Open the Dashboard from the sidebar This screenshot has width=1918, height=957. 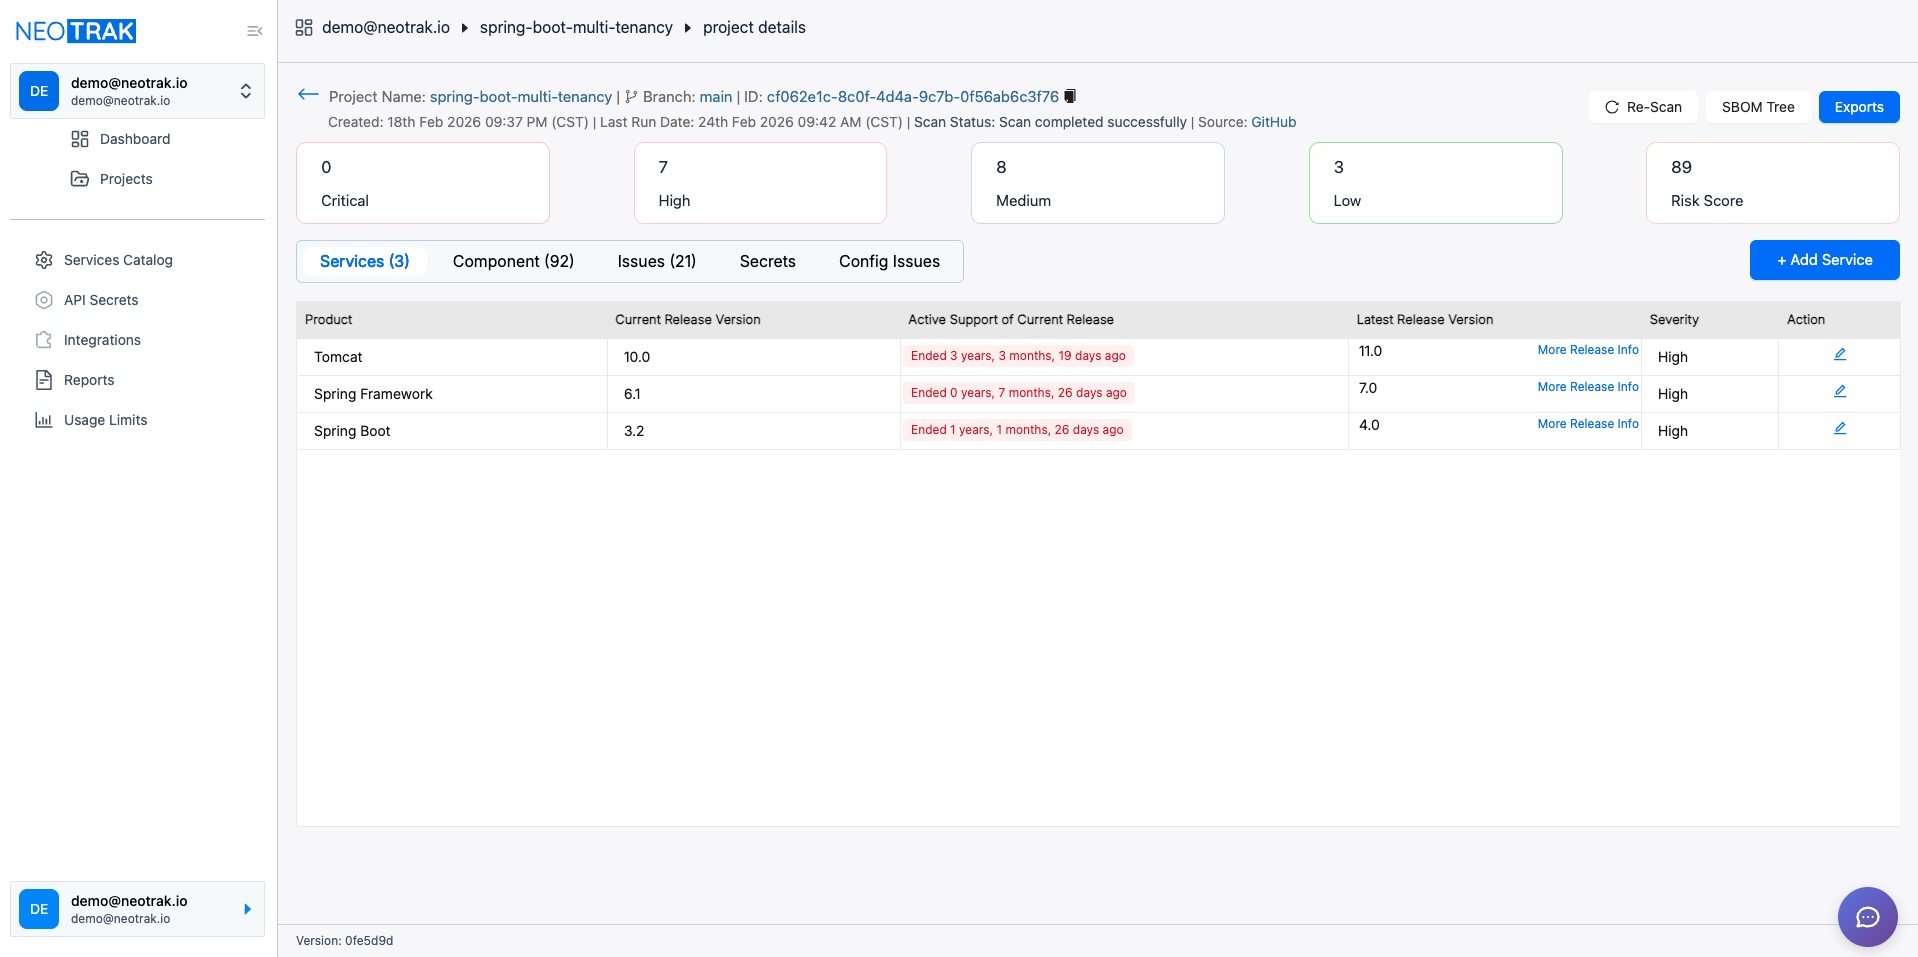click(135, 139)
